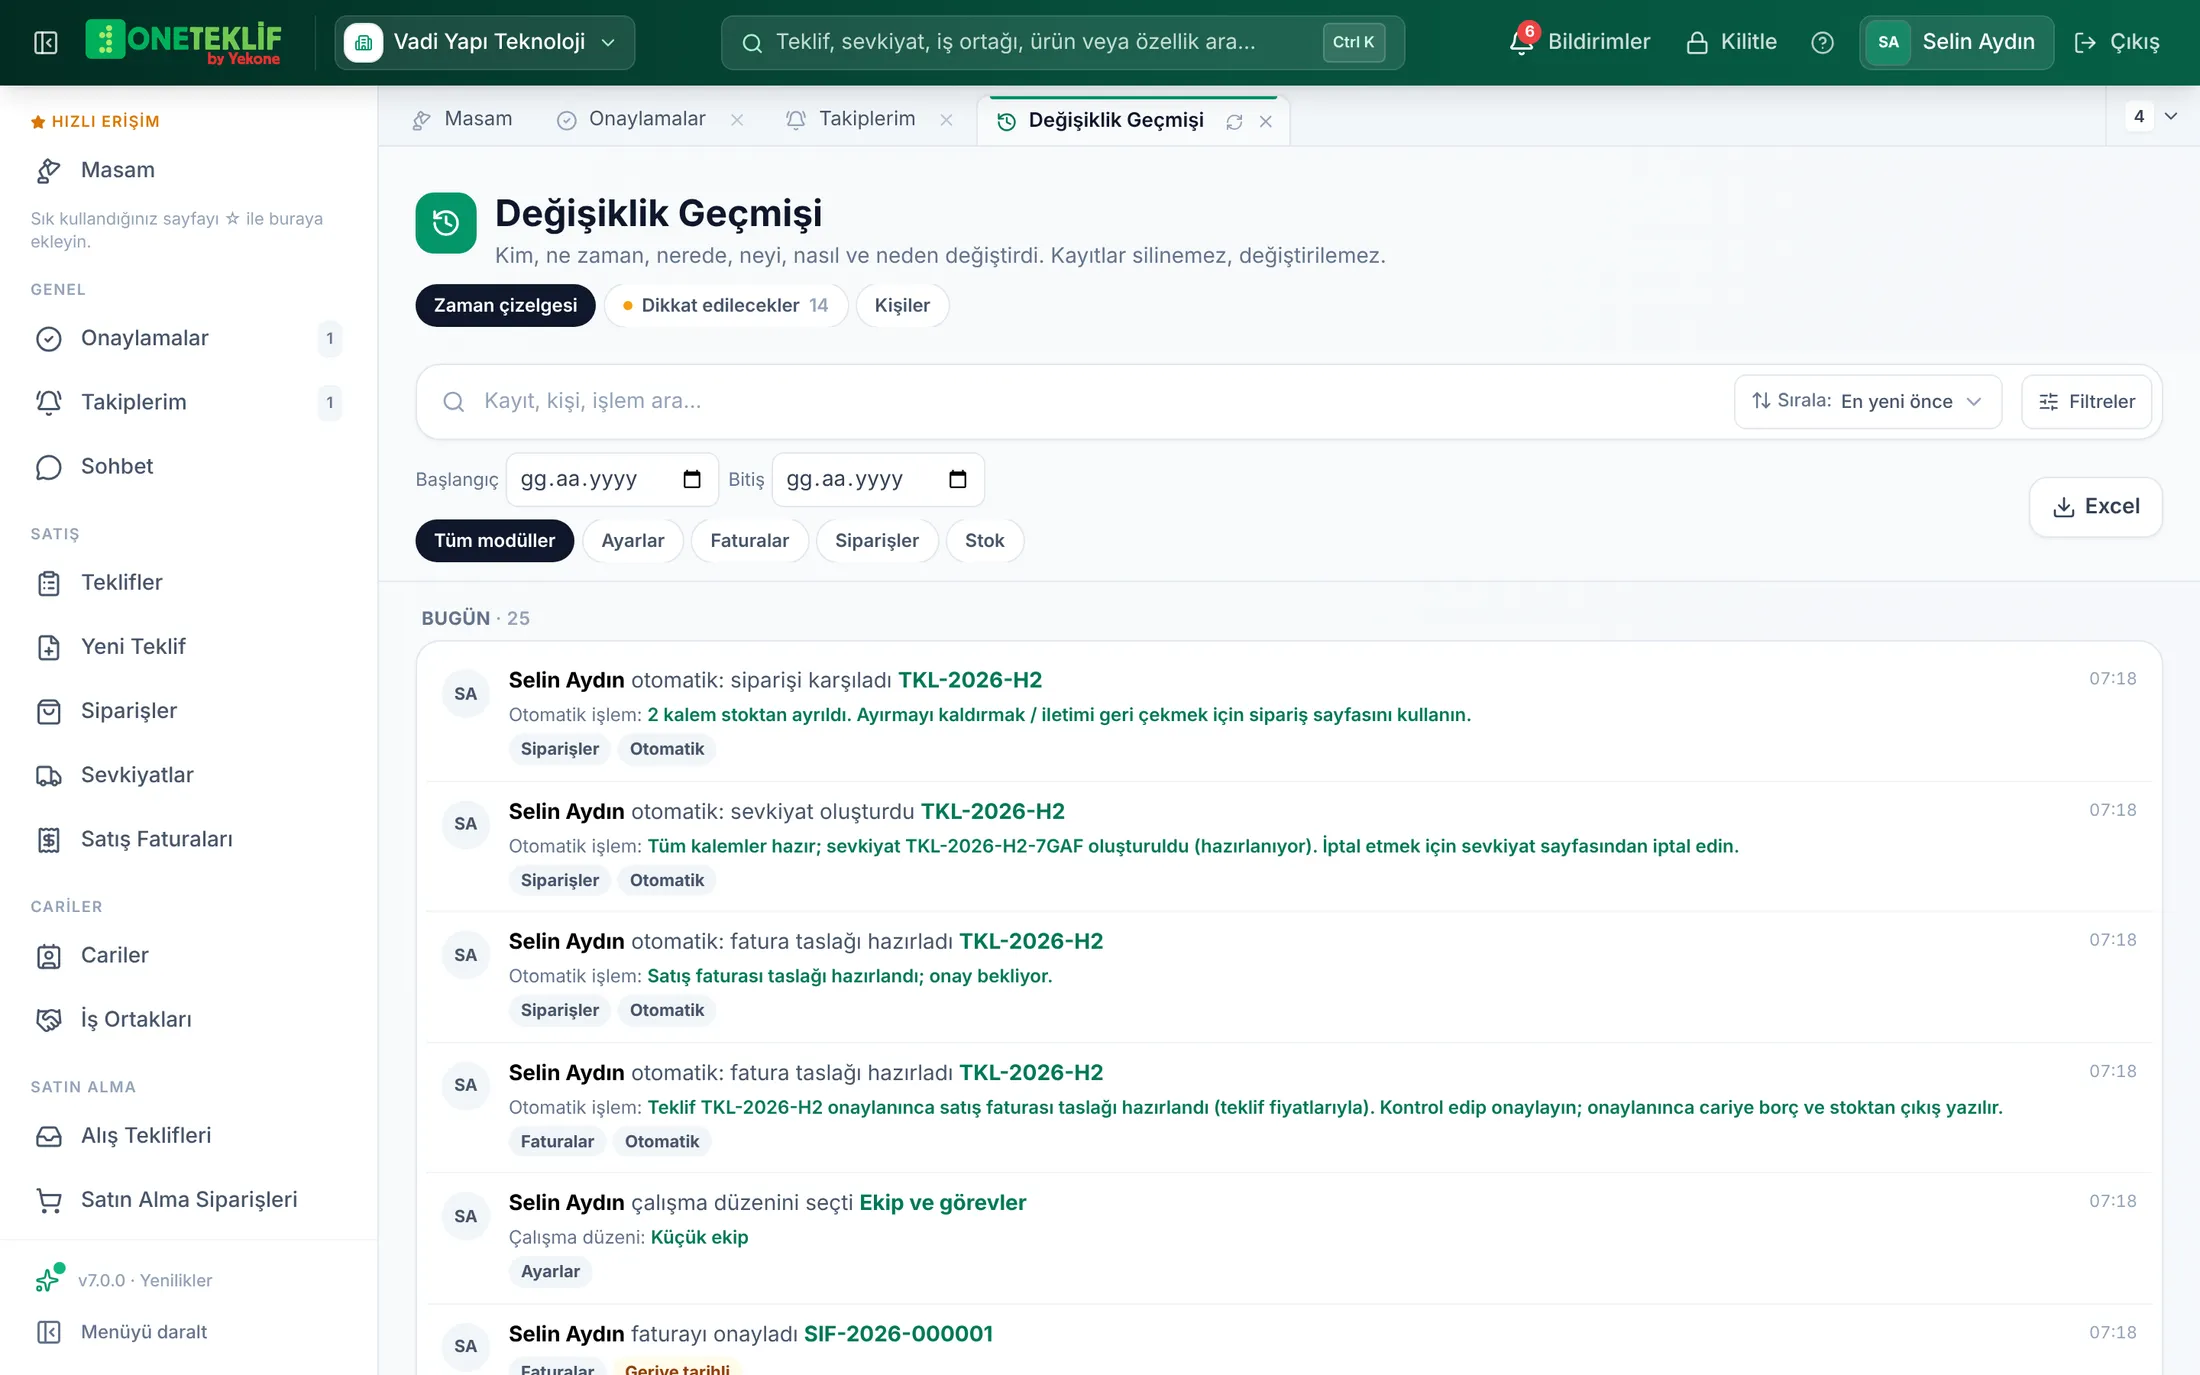2200x1375 pixels.
Task: Open calendar picker for Başlangıç date
Action: (692, 479)
